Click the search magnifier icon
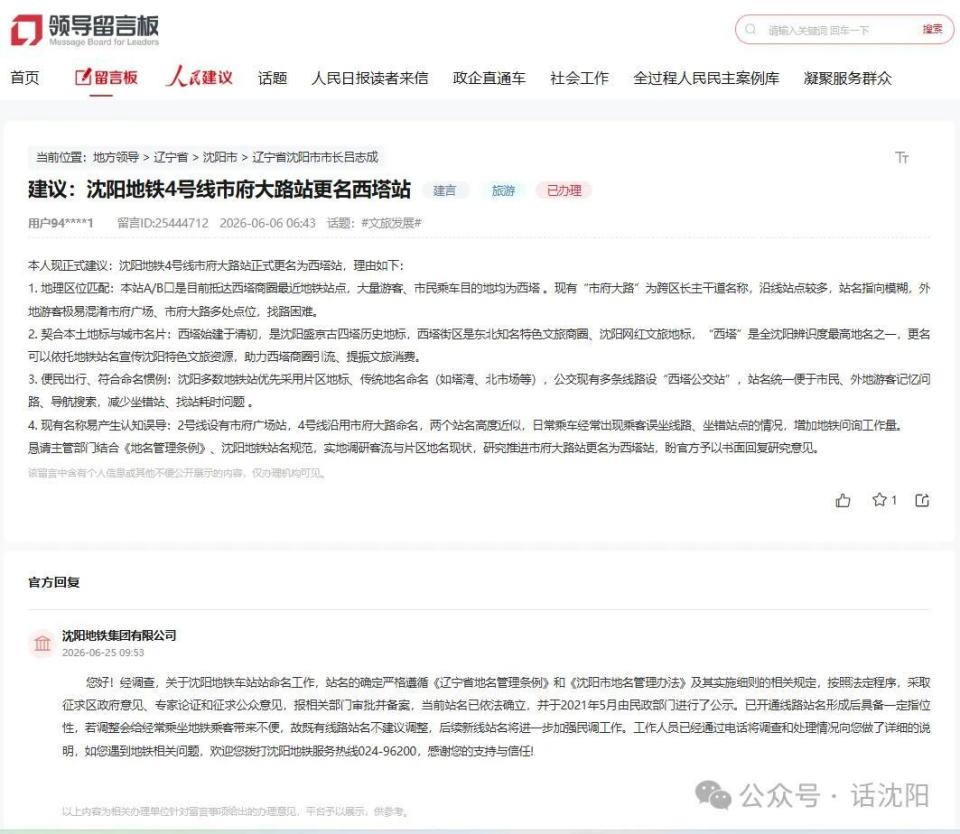This screenshot has width=960, height=834. [x=750, y=29]
